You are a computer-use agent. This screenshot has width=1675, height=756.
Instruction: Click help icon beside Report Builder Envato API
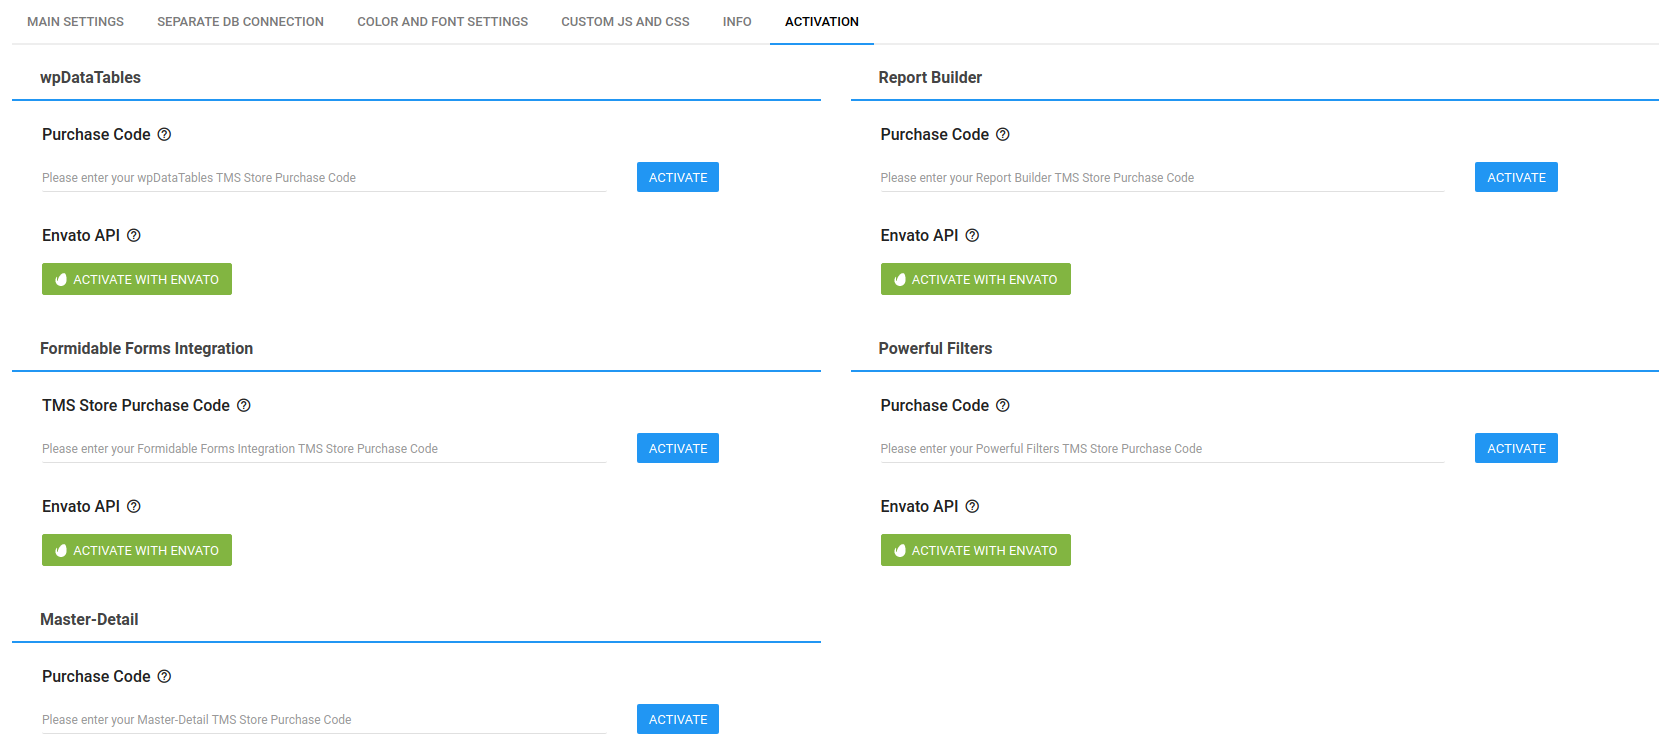click(x=972, y=235)
